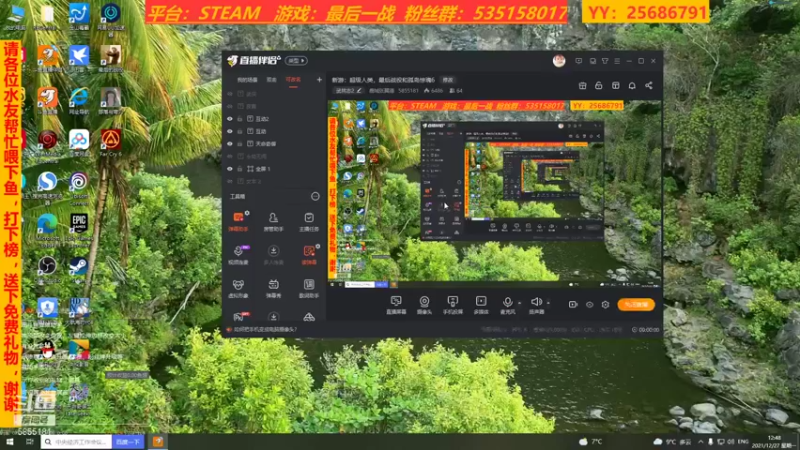Click the plus icon to add a scene

[319, 80]
